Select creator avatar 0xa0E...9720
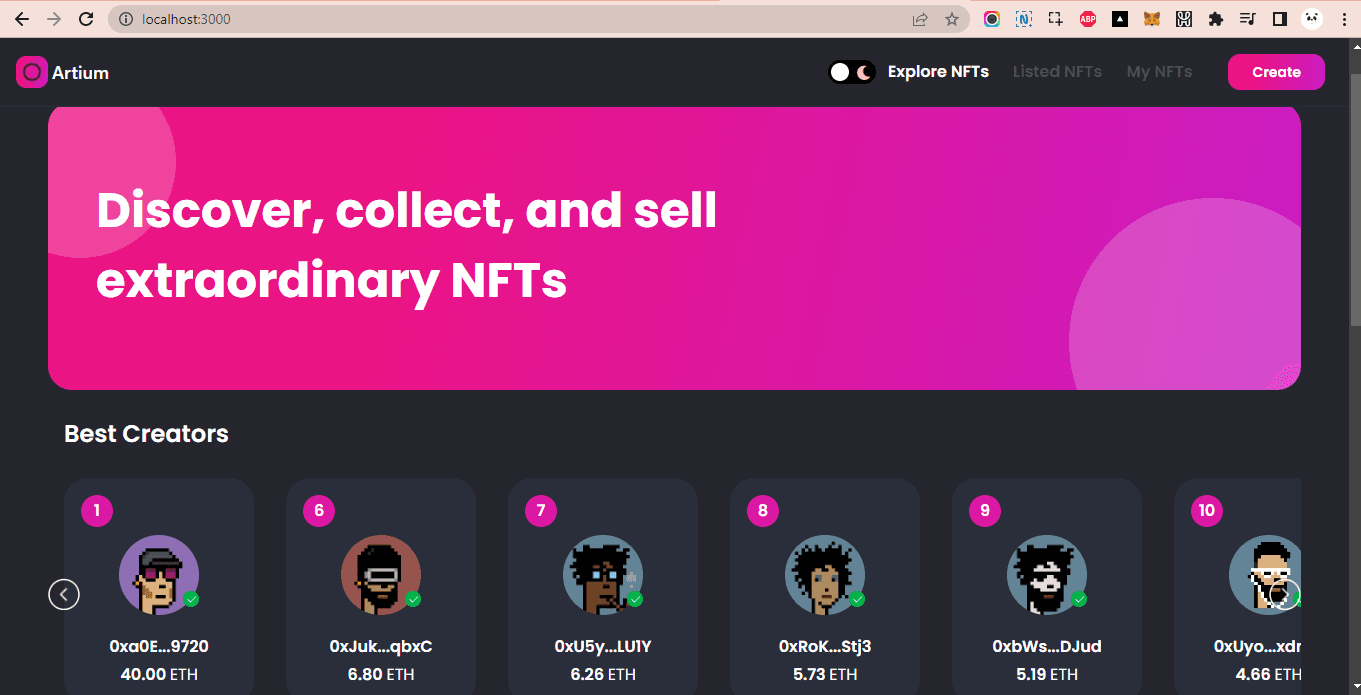 click(x=159, y=575)
